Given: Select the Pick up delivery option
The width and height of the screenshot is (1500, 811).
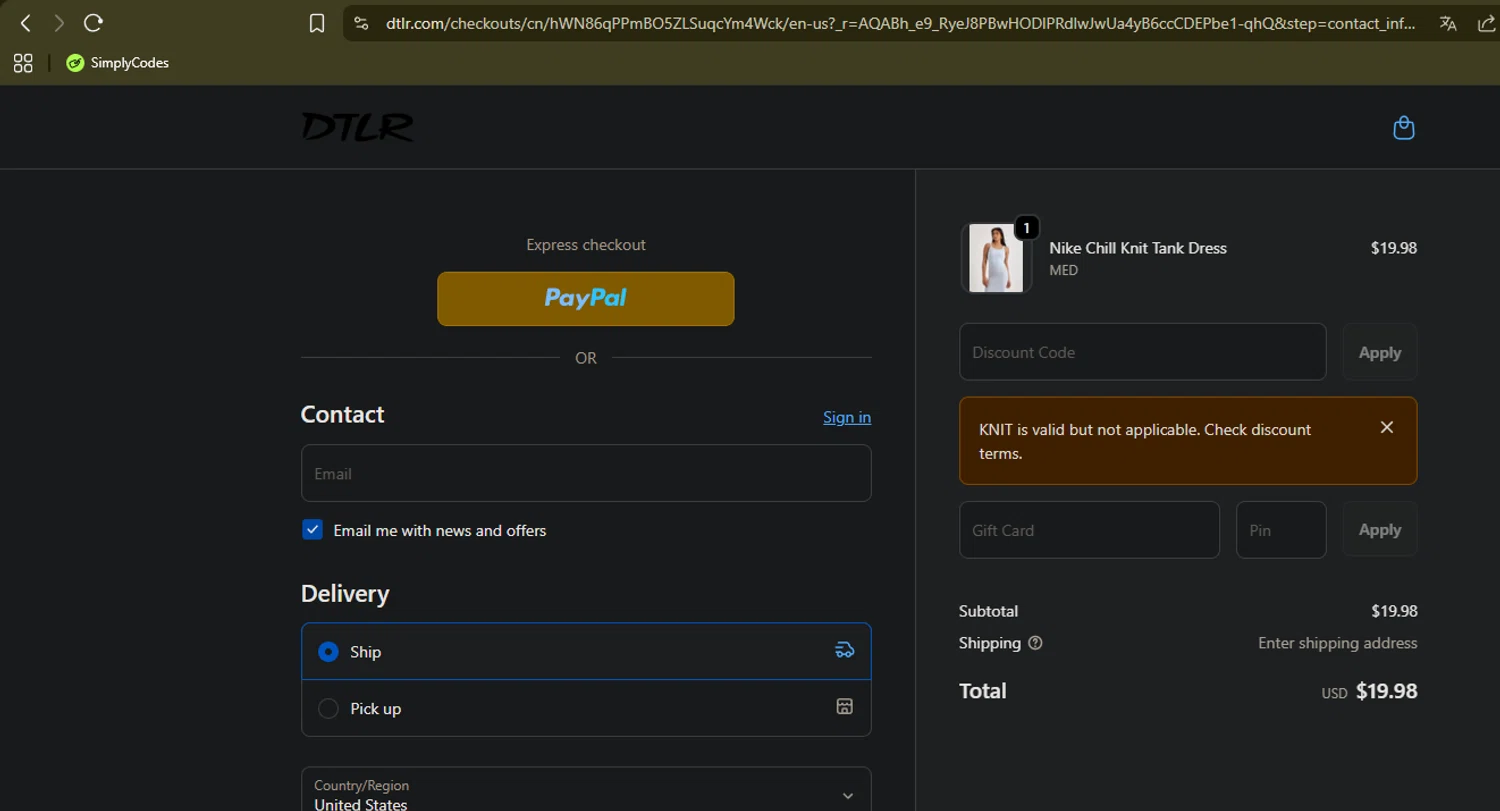Looking at the screenshot, I should pyautogui.click(x=586, y=708).
